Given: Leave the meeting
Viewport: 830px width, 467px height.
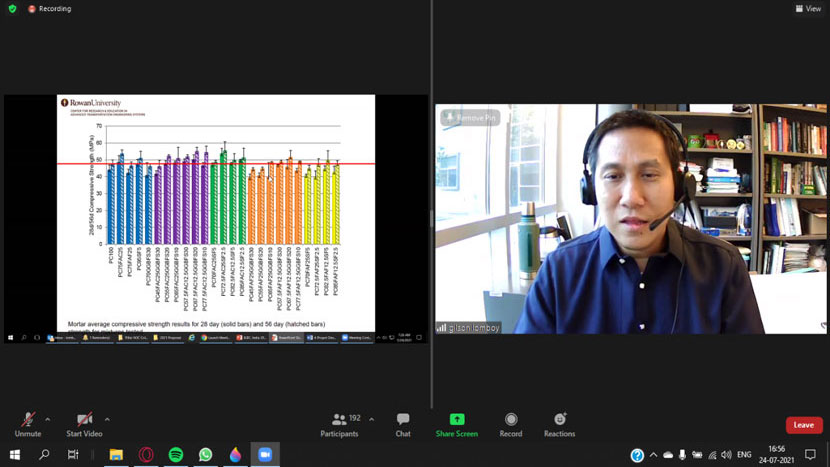Looking at the screenshot, I should click(804, 425).
